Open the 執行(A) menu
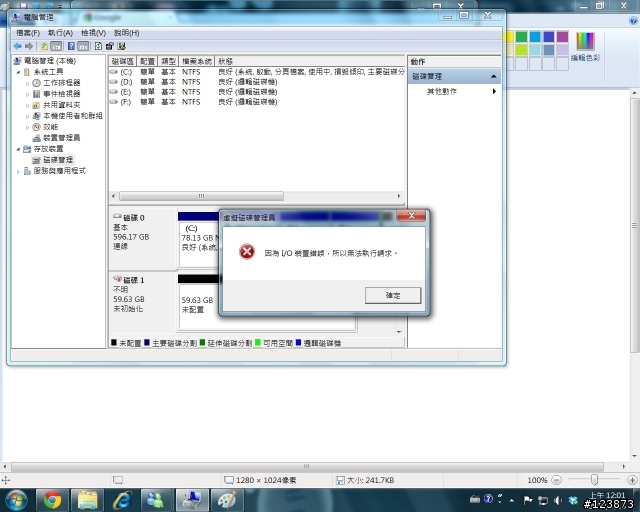Image resolution: width=640 pixels, height=512 pixels. coord(60,33)
